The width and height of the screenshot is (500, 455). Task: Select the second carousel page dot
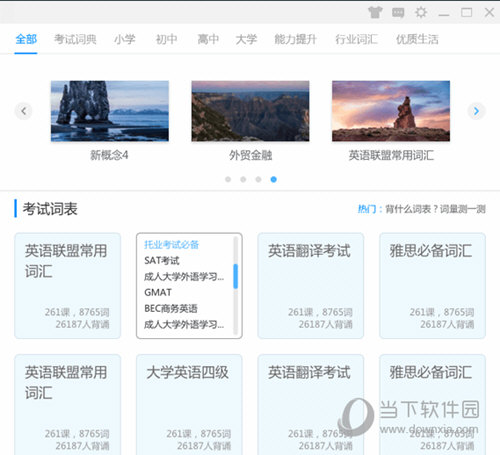pyautogui.click(x=243, y=179)
